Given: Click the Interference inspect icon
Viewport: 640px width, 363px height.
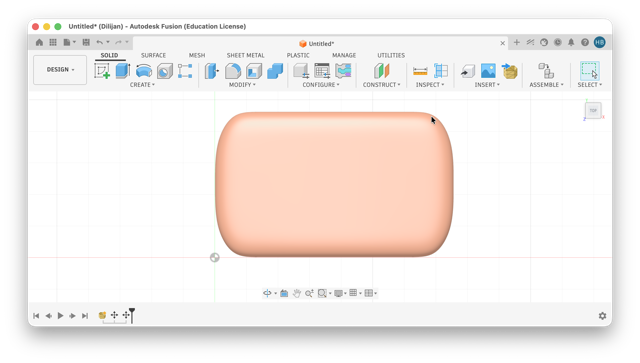Looking at the screenshot, I should pyautogui.click(x=441, y=71).
